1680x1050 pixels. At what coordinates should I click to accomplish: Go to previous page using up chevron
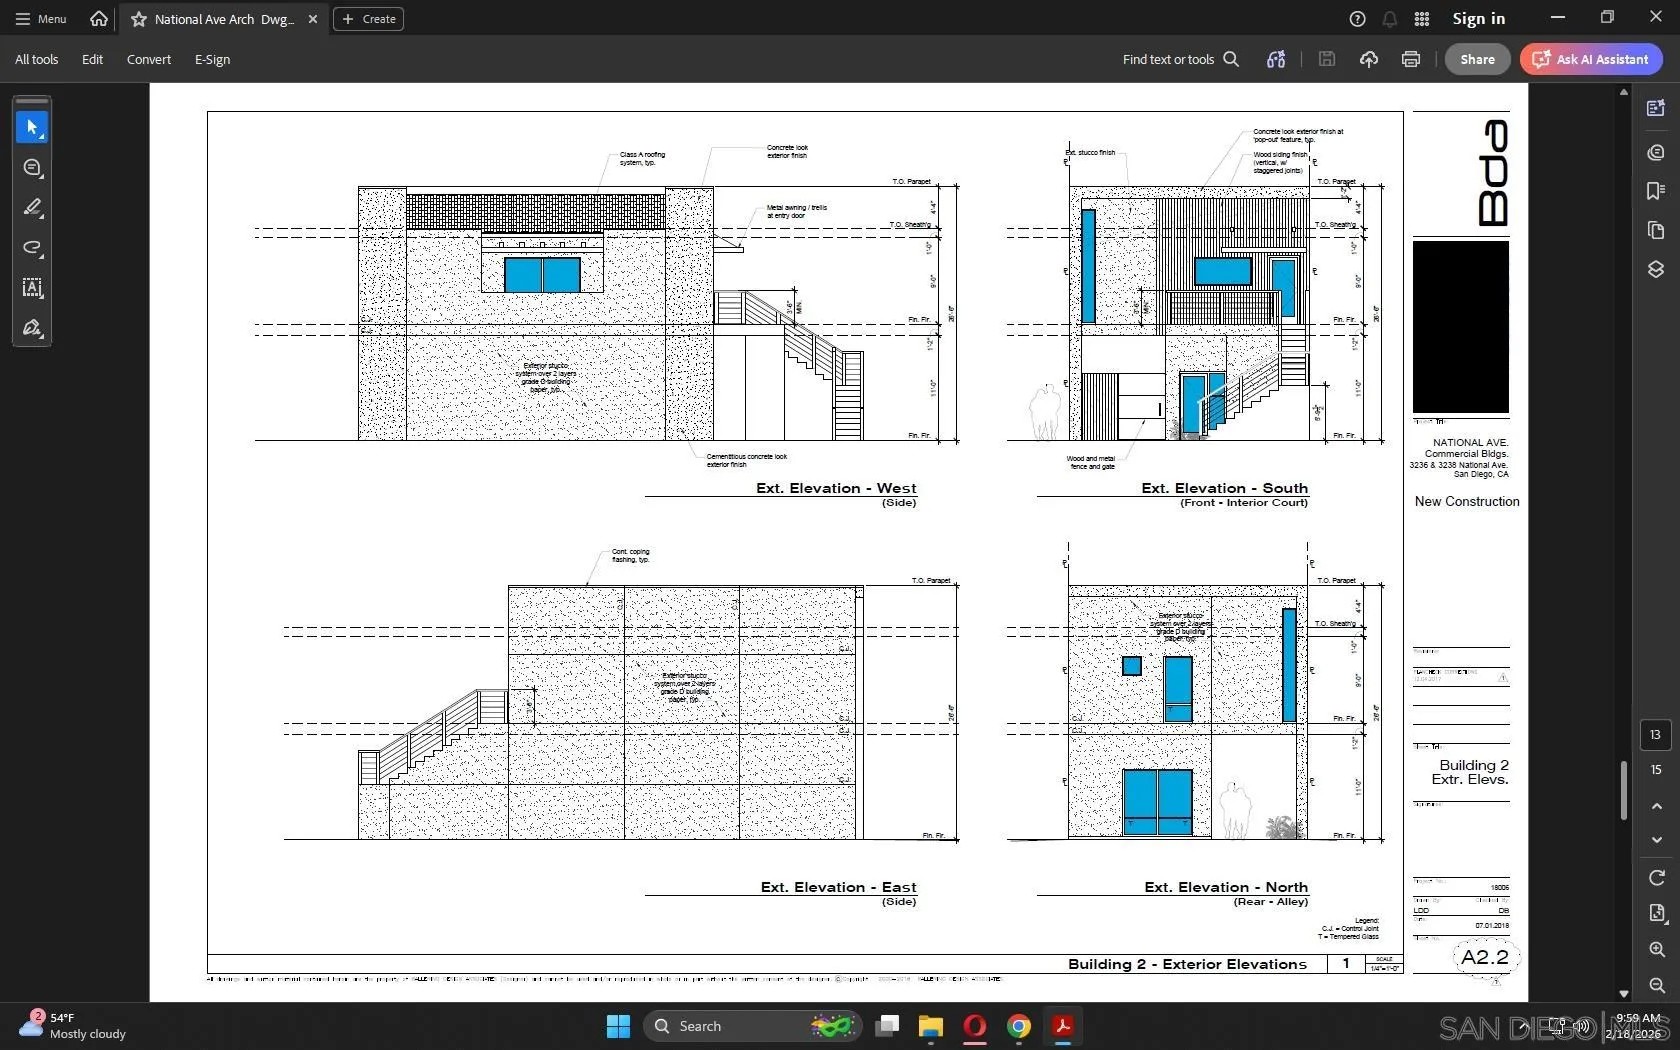point(1656,806)
